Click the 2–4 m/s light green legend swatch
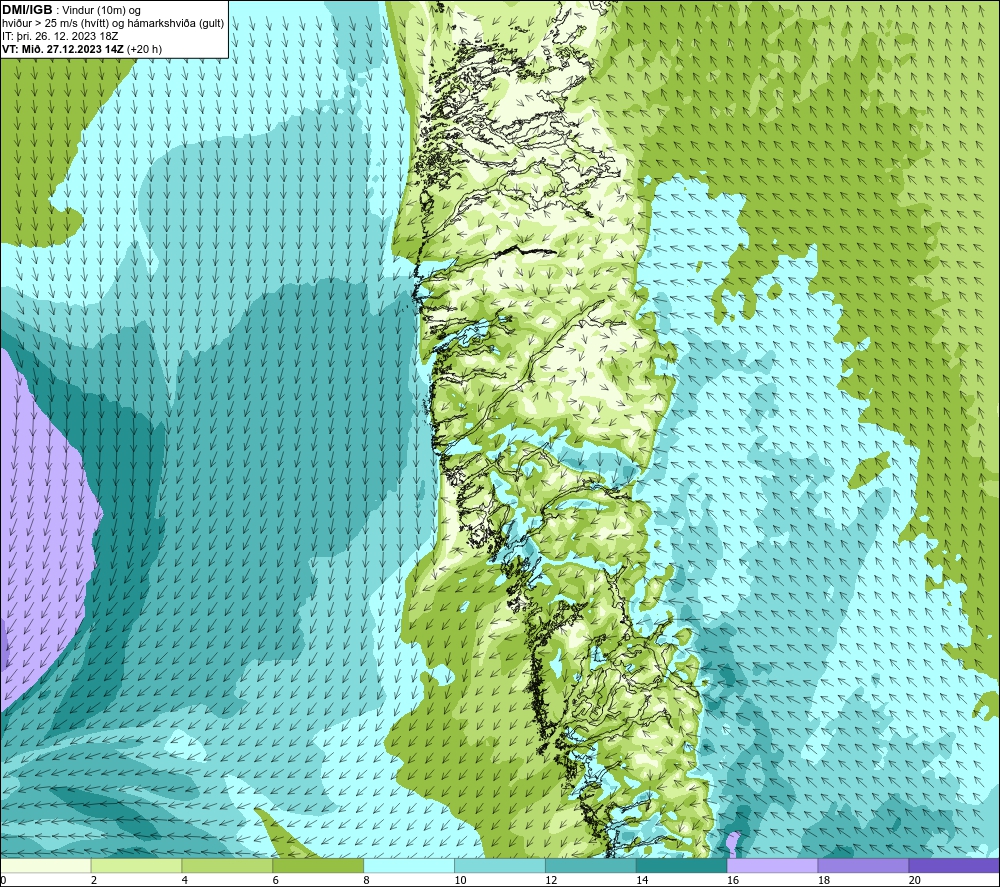The width and height of the screenshot is (1000, 887). 136,865
